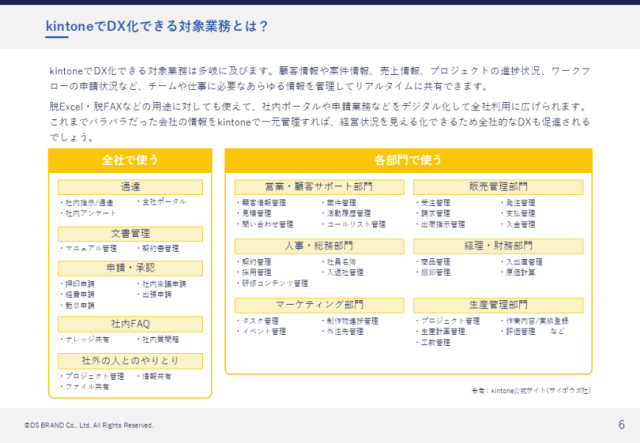Click the '支払管理' item
The image size is (640, 443).
[520, 213]
